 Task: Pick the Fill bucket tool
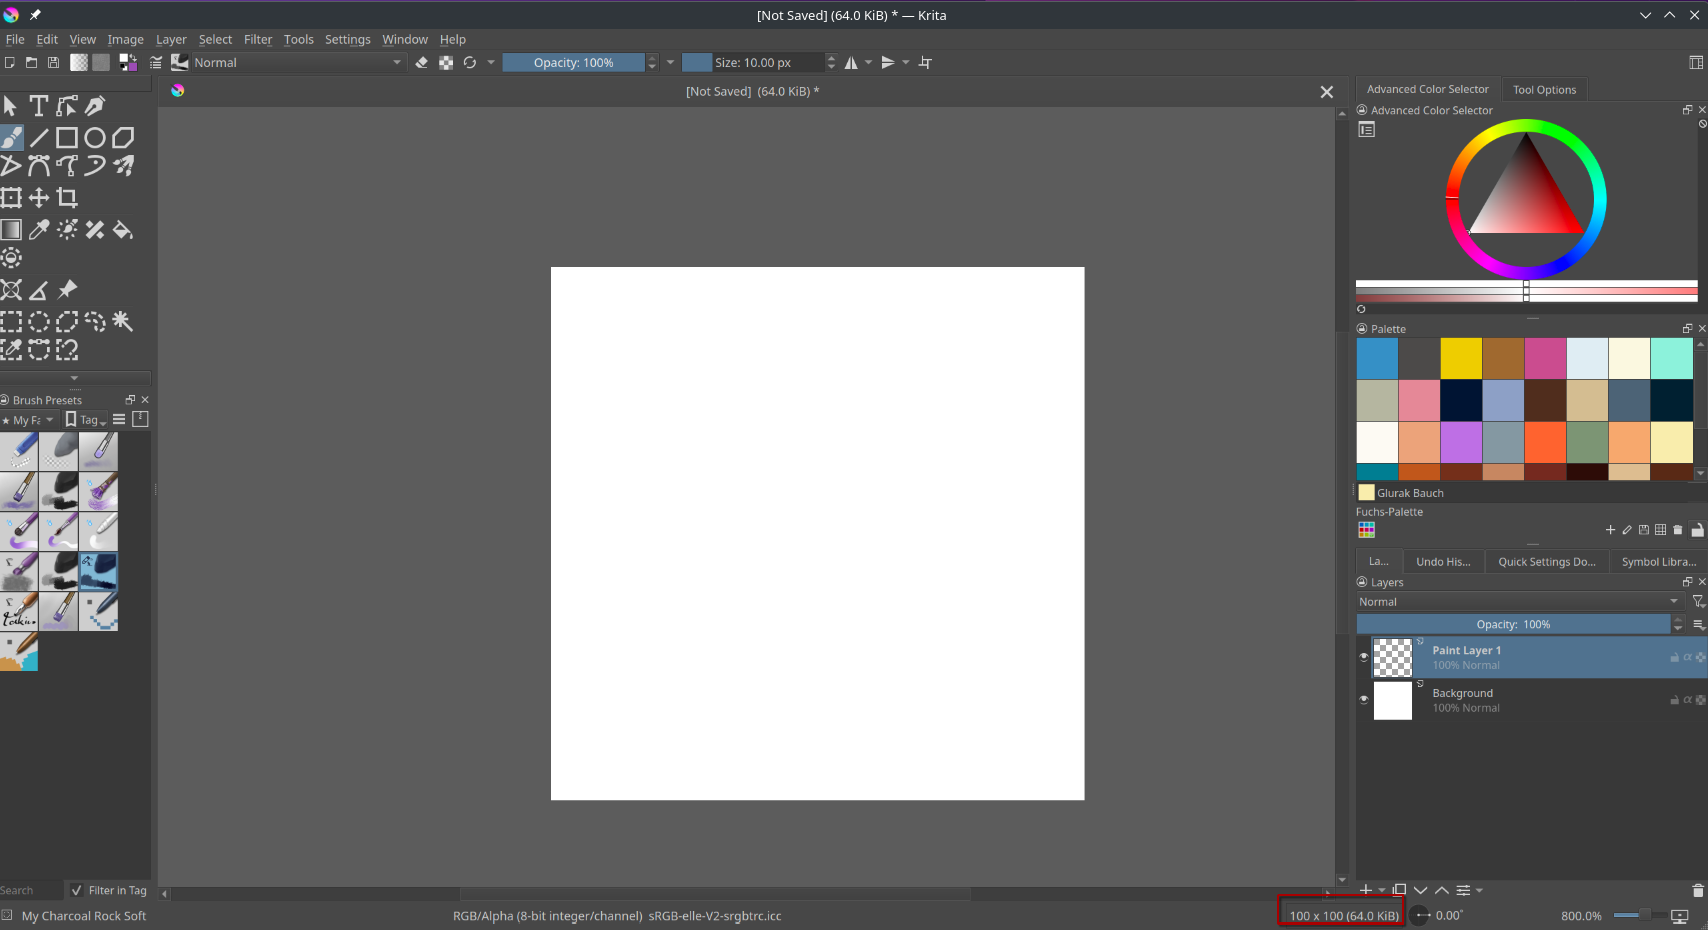(123, 230)
